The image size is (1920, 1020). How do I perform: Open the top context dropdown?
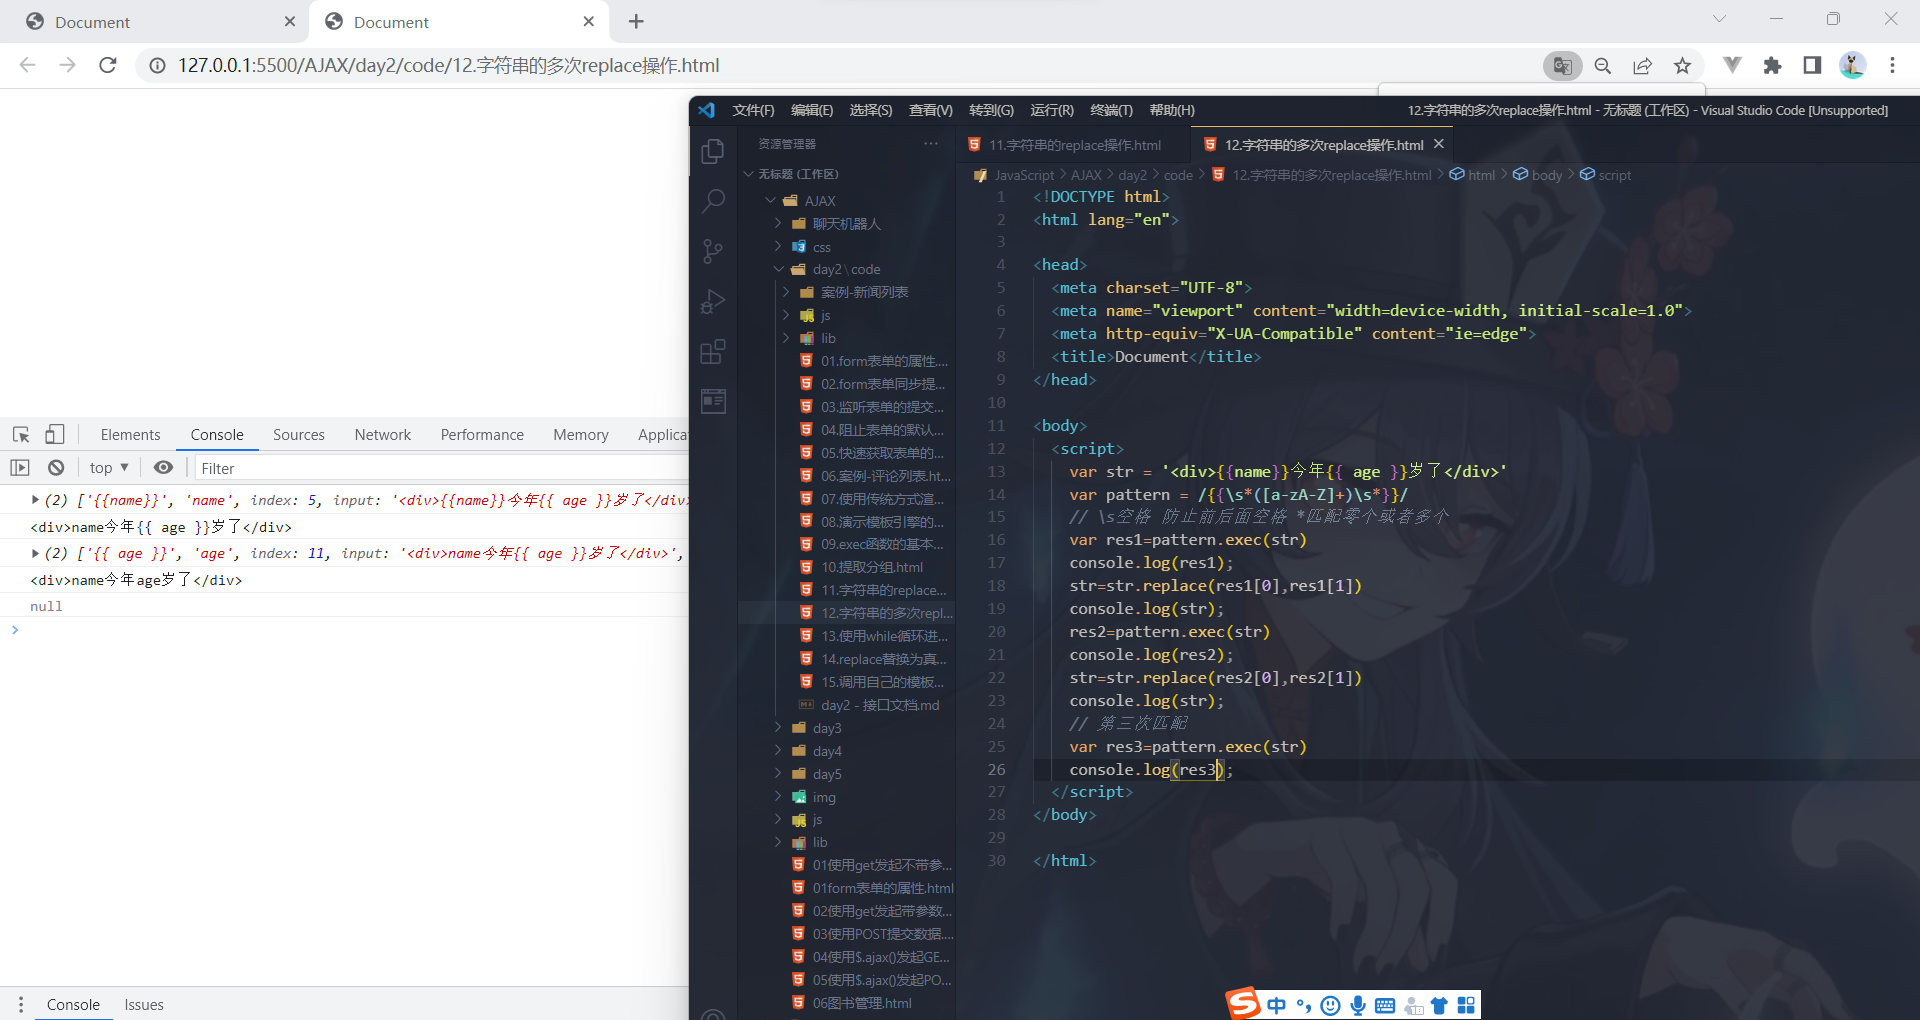coord(109,467)
